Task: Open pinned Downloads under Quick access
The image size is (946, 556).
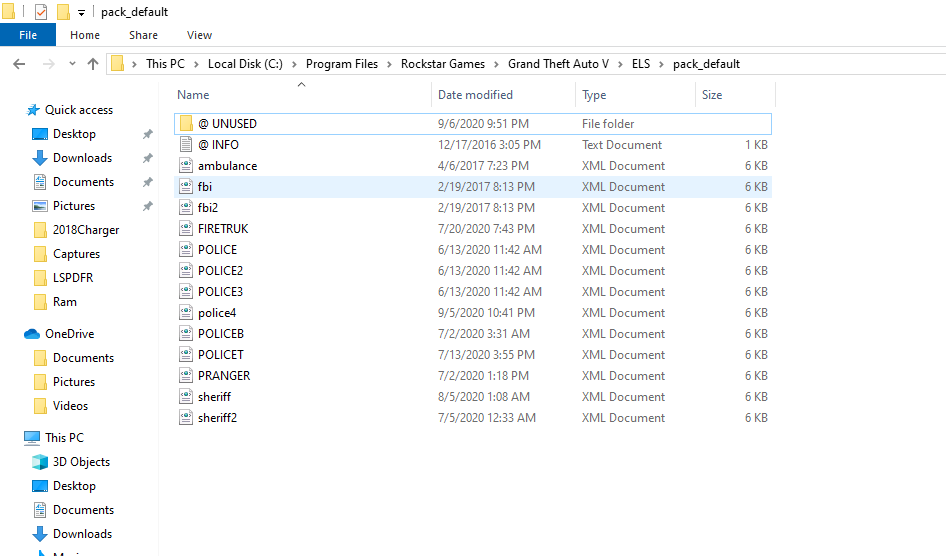Action: [x=82, y=158]
